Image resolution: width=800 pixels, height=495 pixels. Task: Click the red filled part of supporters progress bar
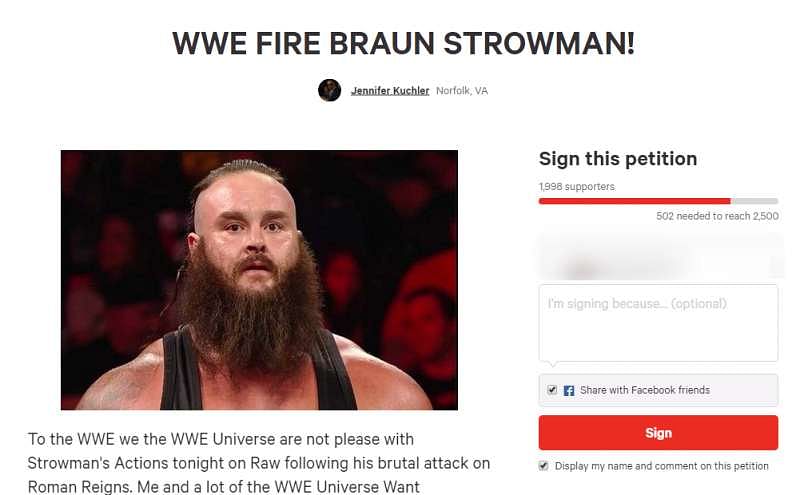[635, 201]
